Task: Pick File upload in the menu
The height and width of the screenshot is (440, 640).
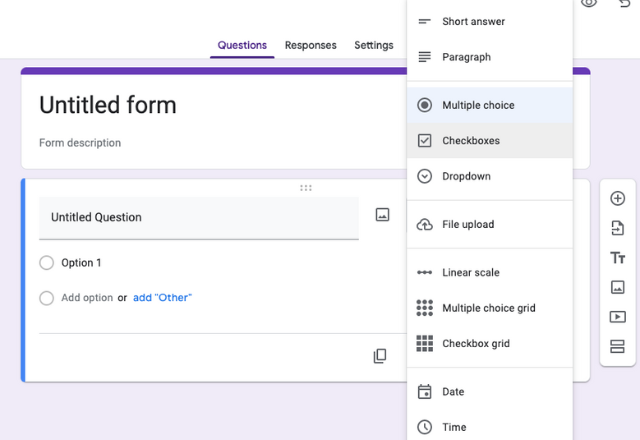Action: click(x=490, y=224)
